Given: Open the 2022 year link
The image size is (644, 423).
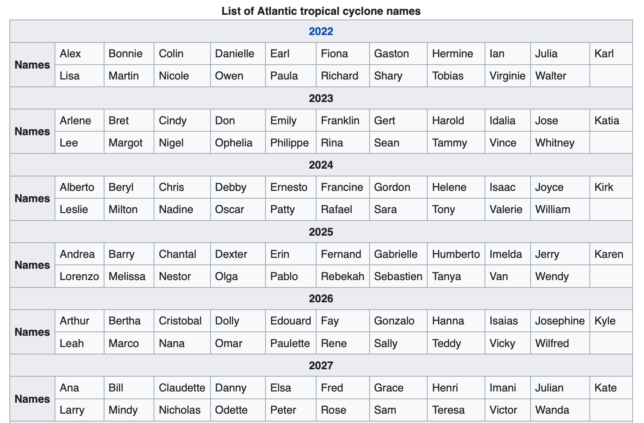Looking at the screenshot, I should click(321, 32).
